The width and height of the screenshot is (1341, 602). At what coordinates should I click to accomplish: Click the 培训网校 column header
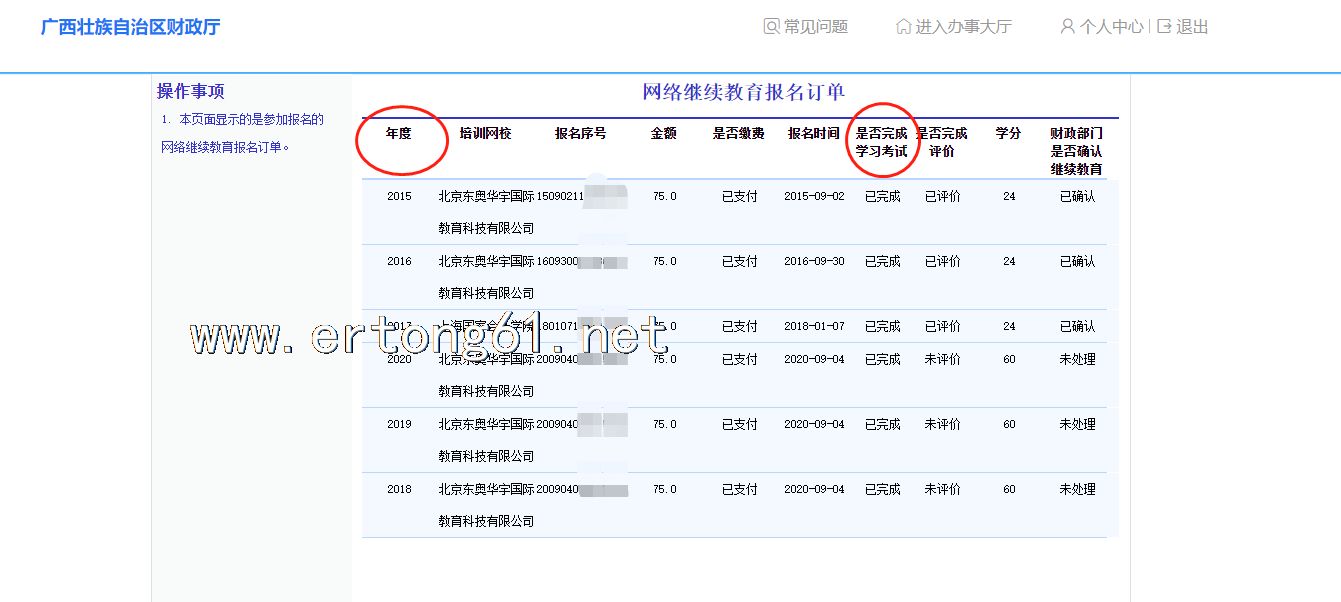(x=485, y=134)
